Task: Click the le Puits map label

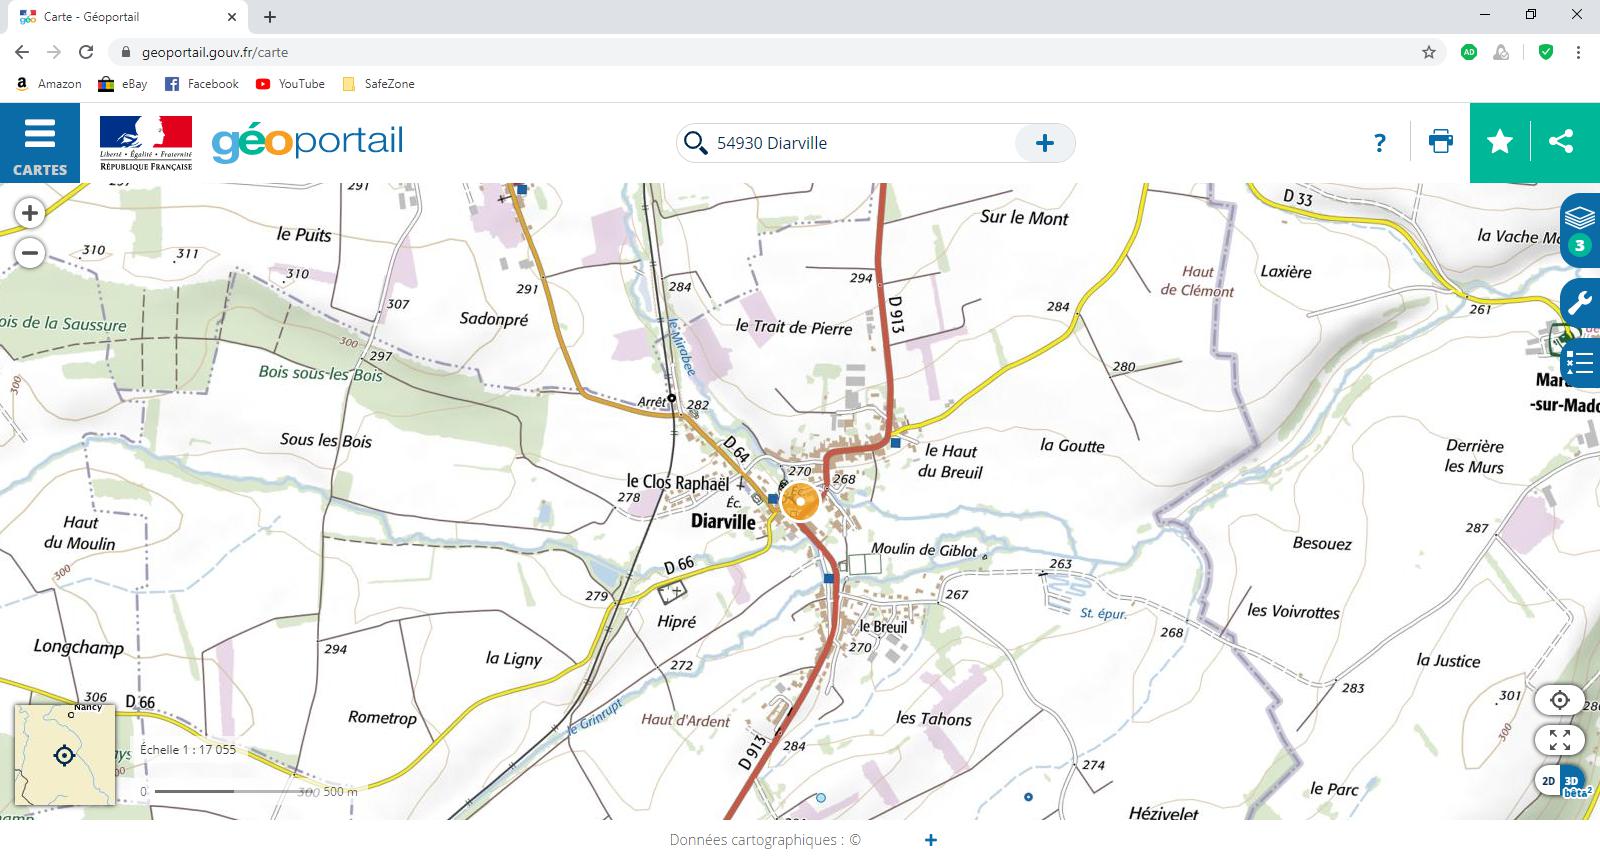Action: pyautogui.click(x=304, y=235)
